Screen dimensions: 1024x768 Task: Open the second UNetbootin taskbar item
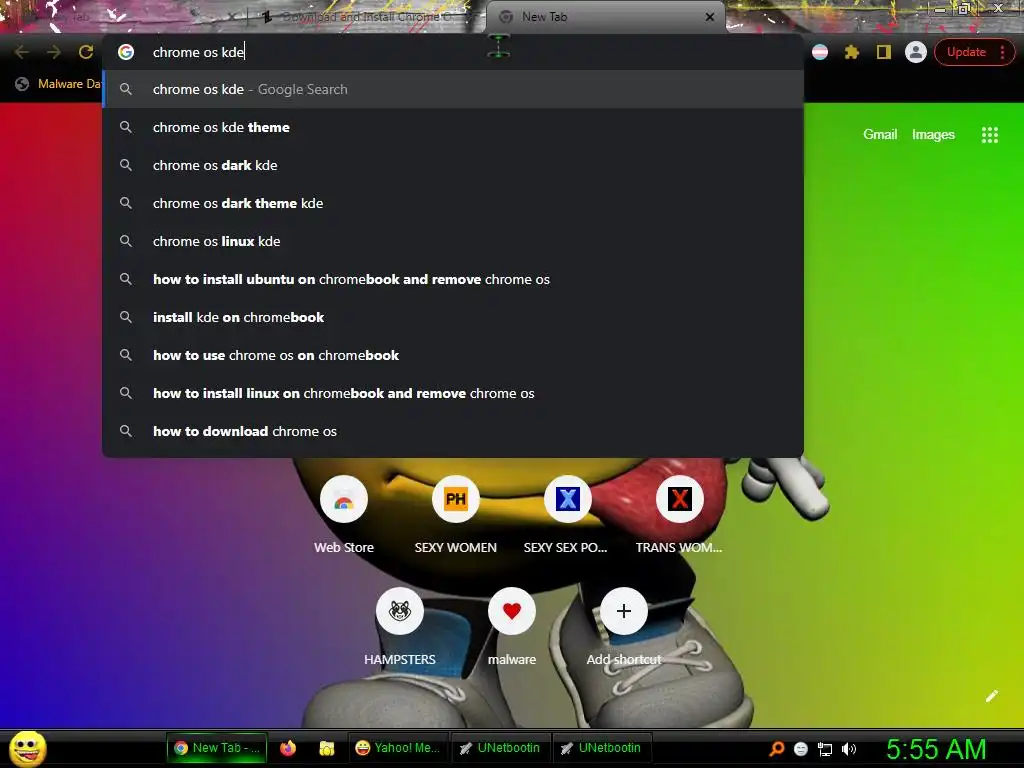coord(601,748)
